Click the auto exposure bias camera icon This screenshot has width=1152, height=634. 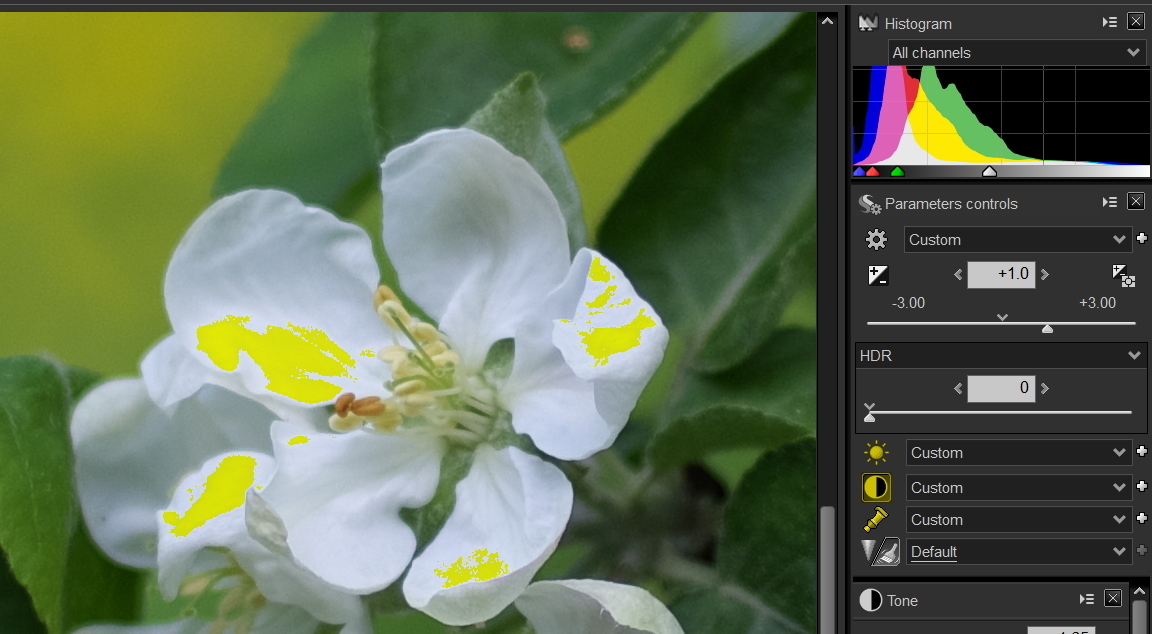click(x=1123, y=275)
